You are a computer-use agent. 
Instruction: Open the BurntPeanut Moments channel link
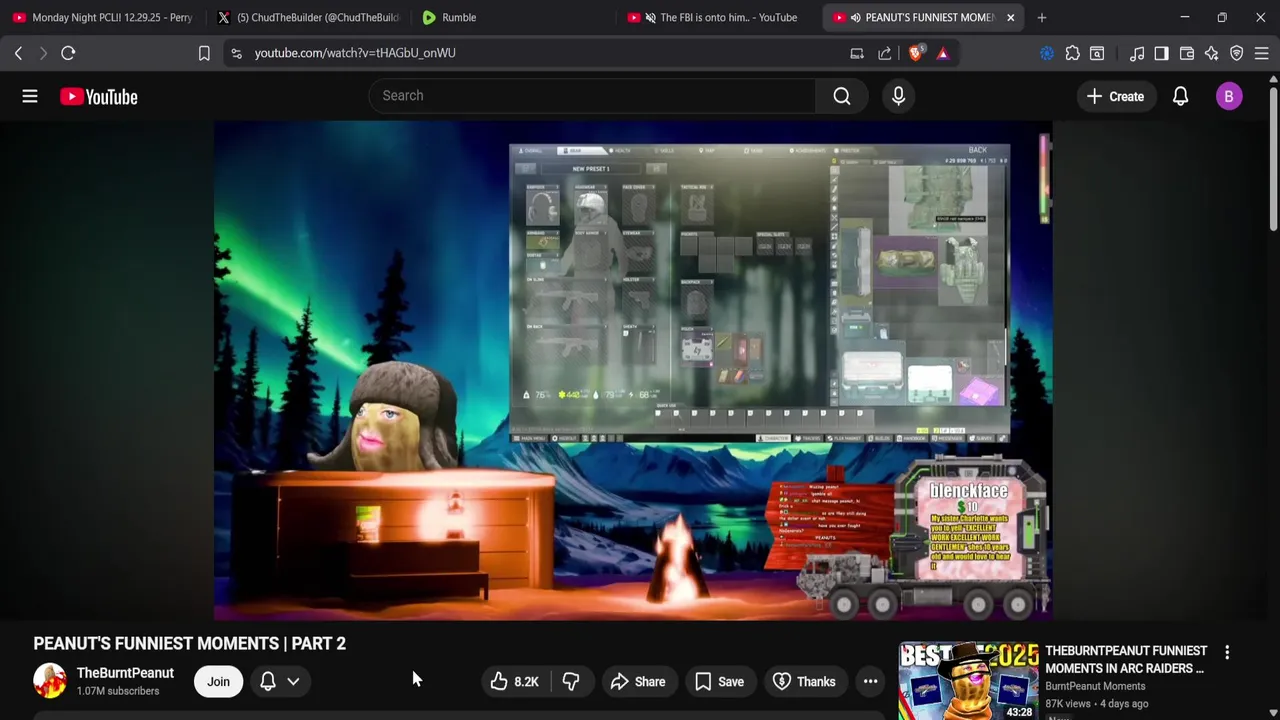pyautogui.click(x=1095, y=686)
